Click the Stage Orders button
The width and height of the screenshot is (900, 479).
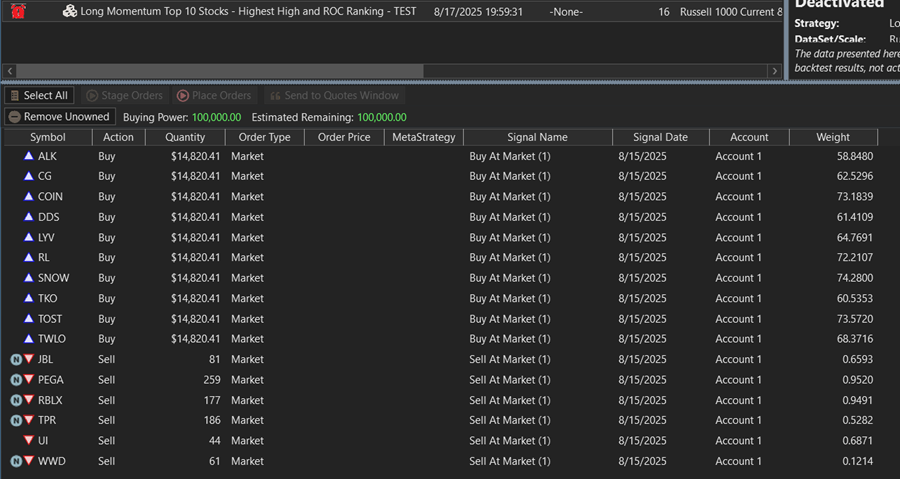tap(125, 96)
